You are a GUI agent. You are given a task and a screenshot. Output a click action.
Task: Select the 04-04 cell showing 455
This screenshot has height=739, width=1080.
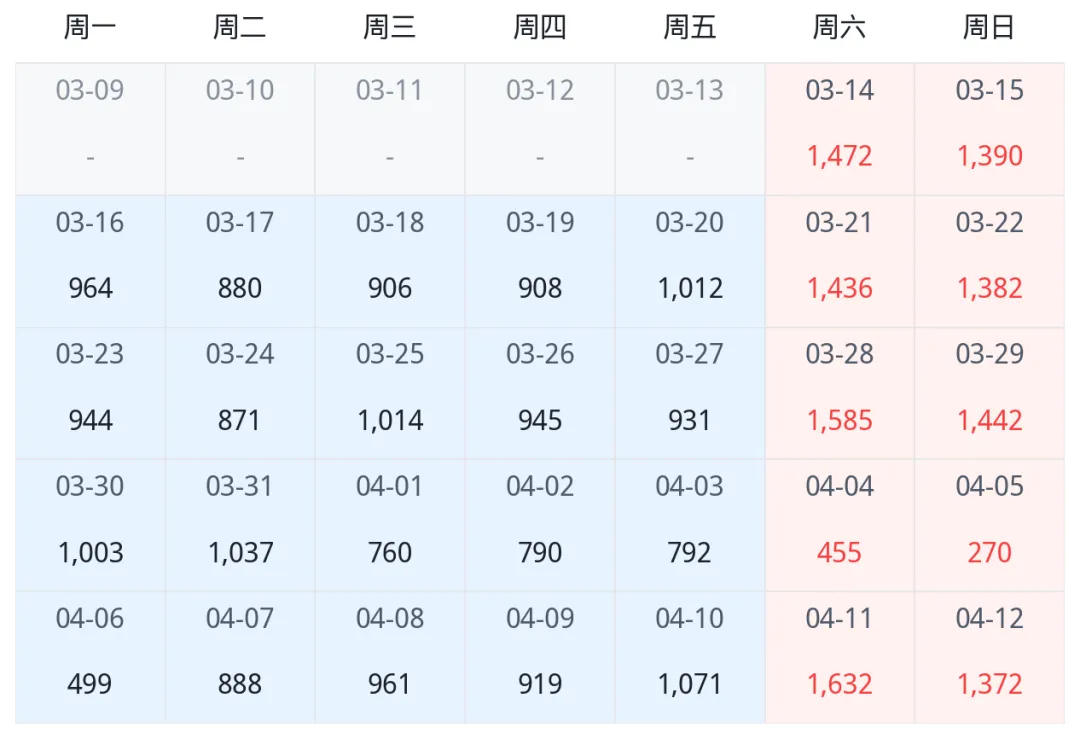840,525
